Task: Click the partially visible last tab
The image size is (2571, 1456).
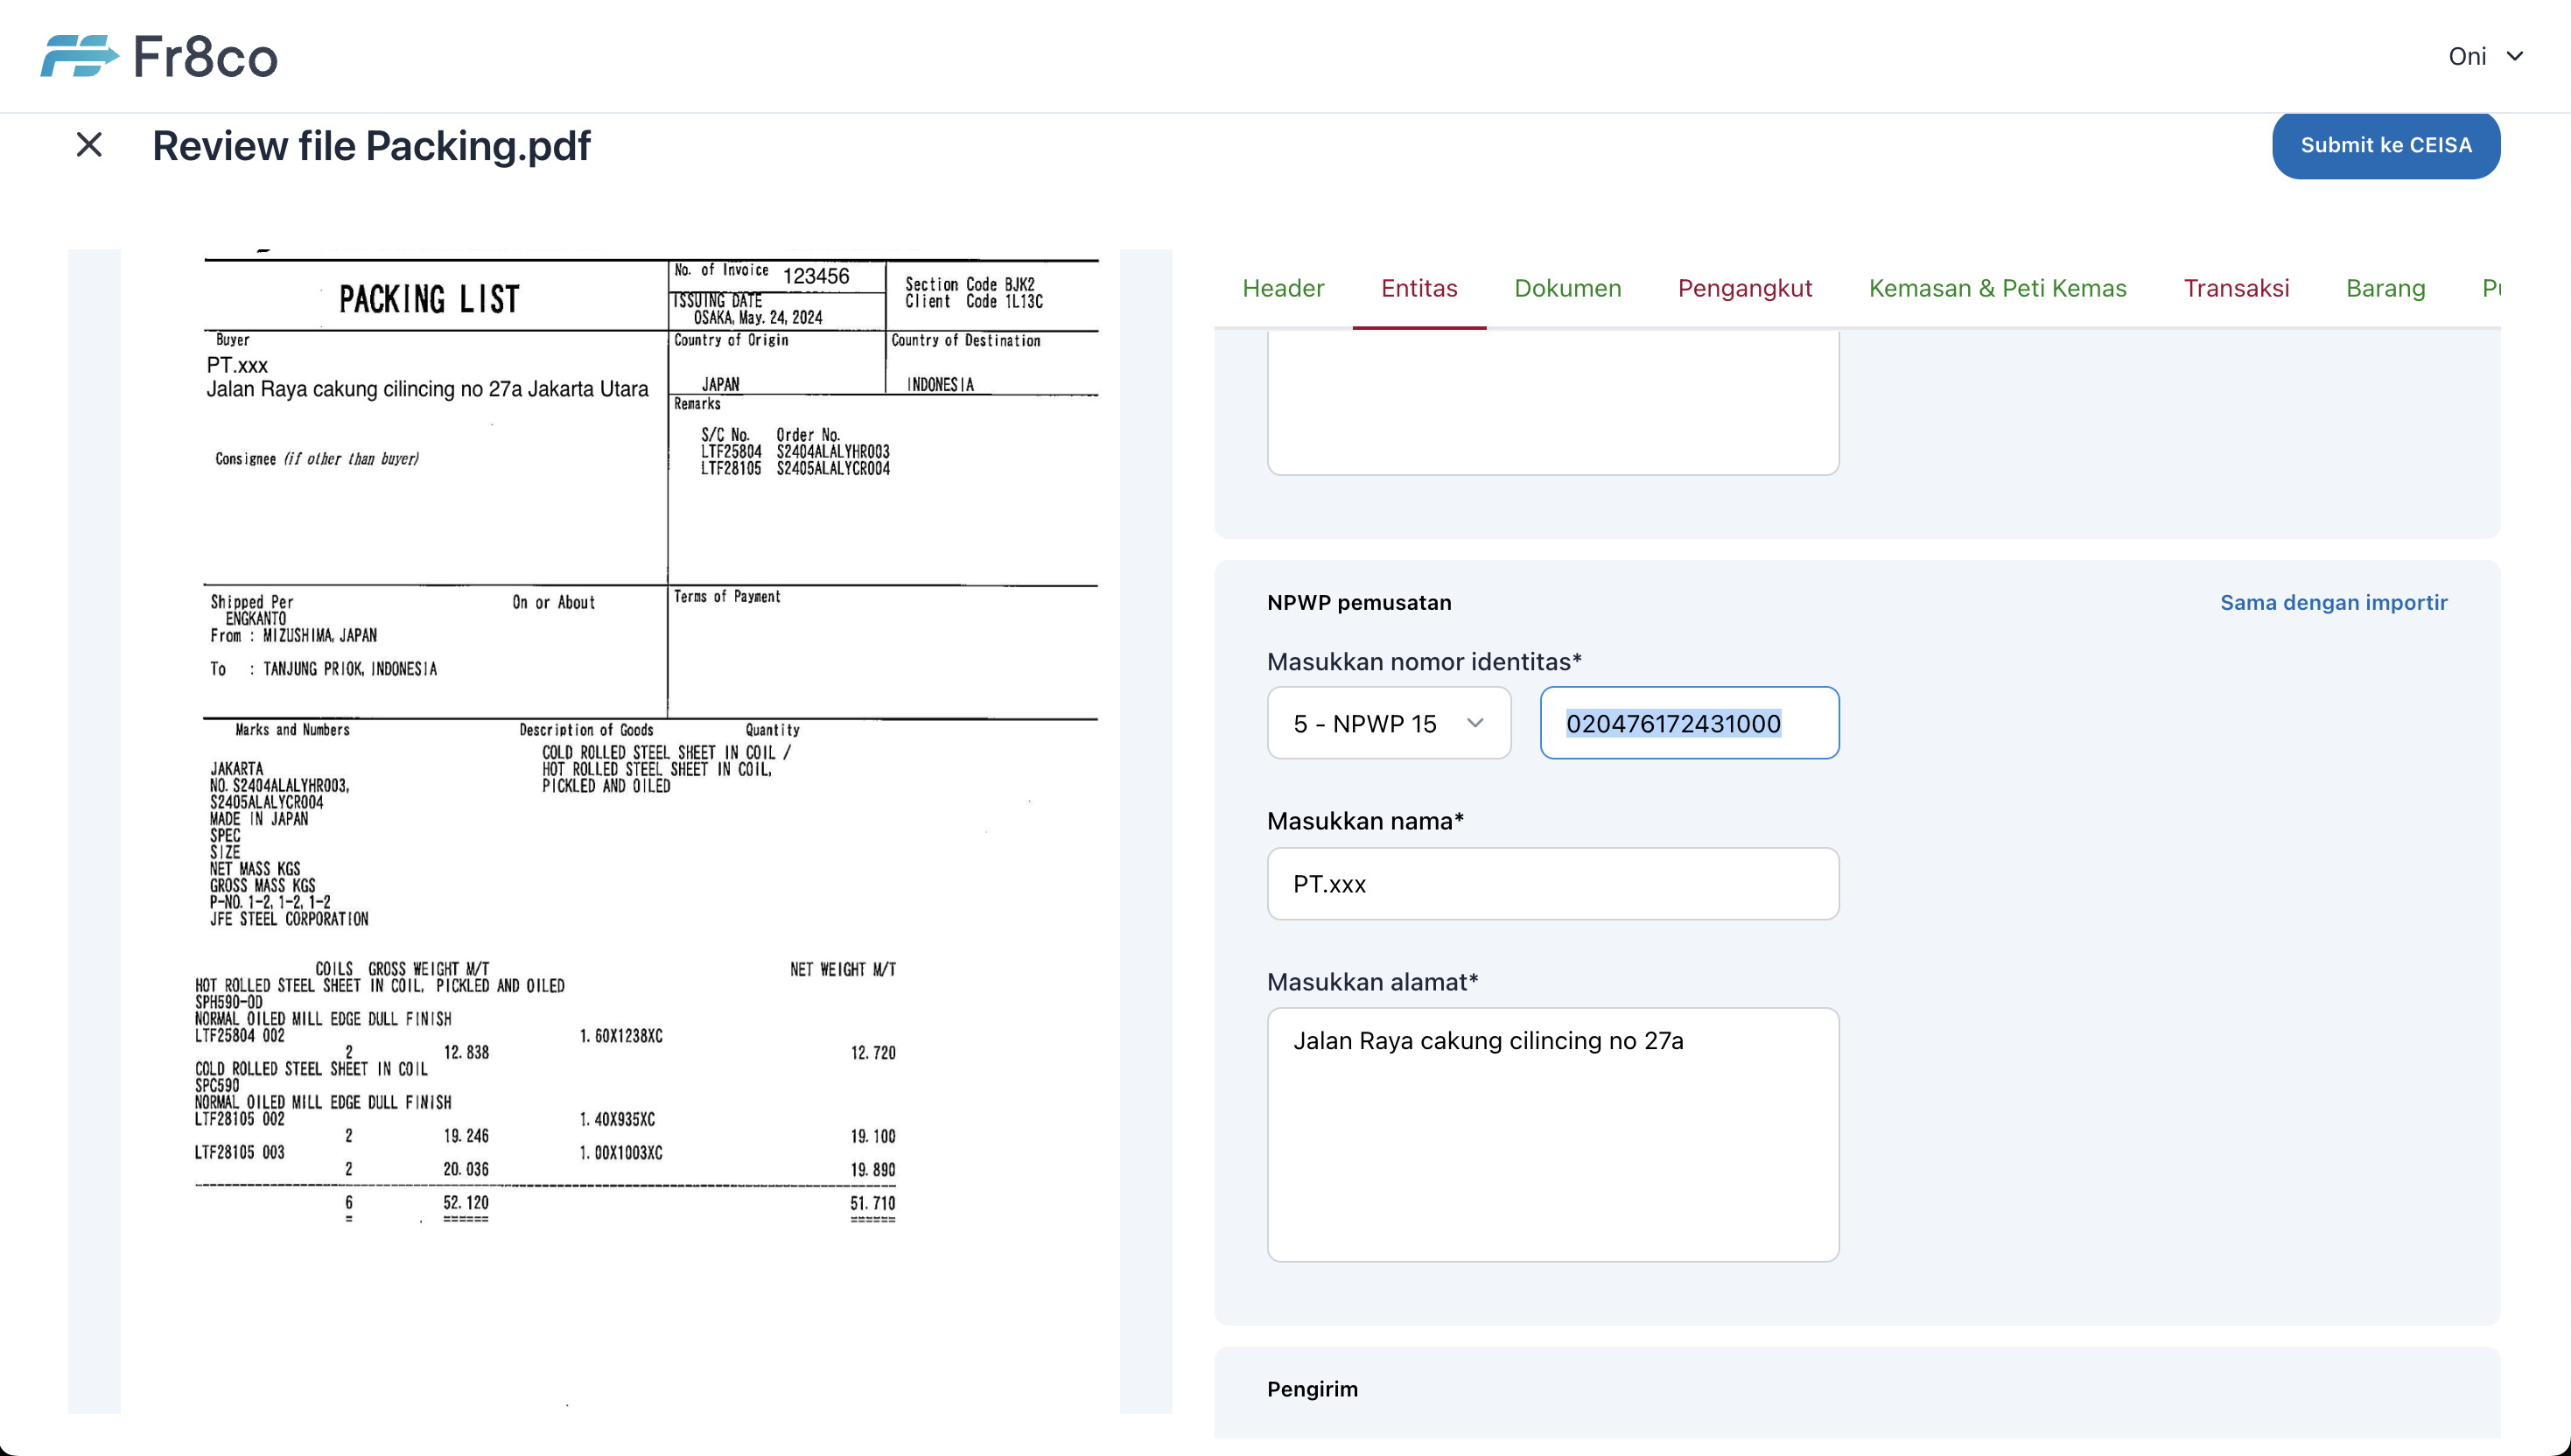Action: pyautogui.click(x=2490, y=288)
